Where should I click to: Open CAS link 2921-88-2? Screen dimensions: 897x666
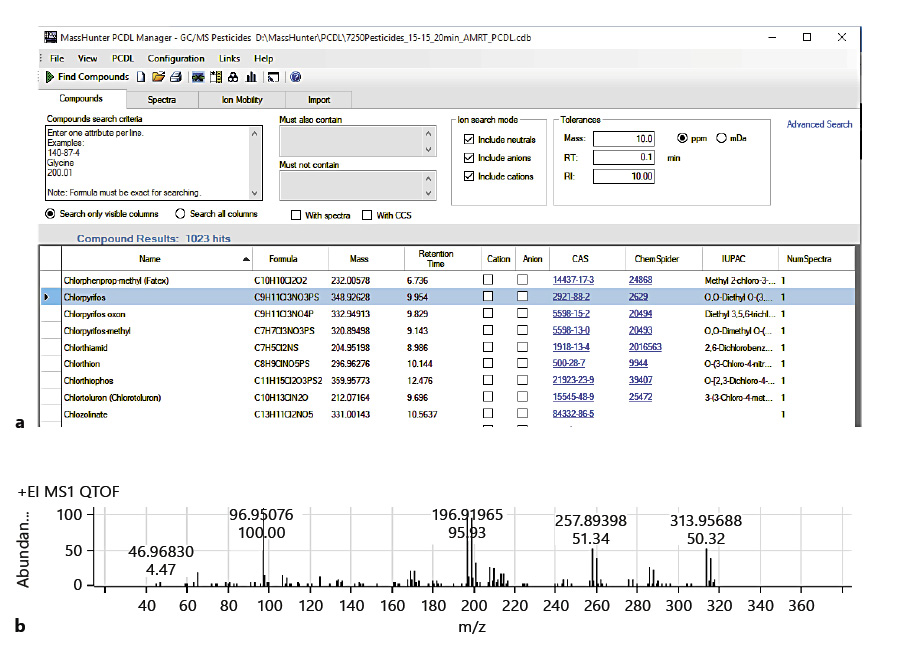point(571,297)
